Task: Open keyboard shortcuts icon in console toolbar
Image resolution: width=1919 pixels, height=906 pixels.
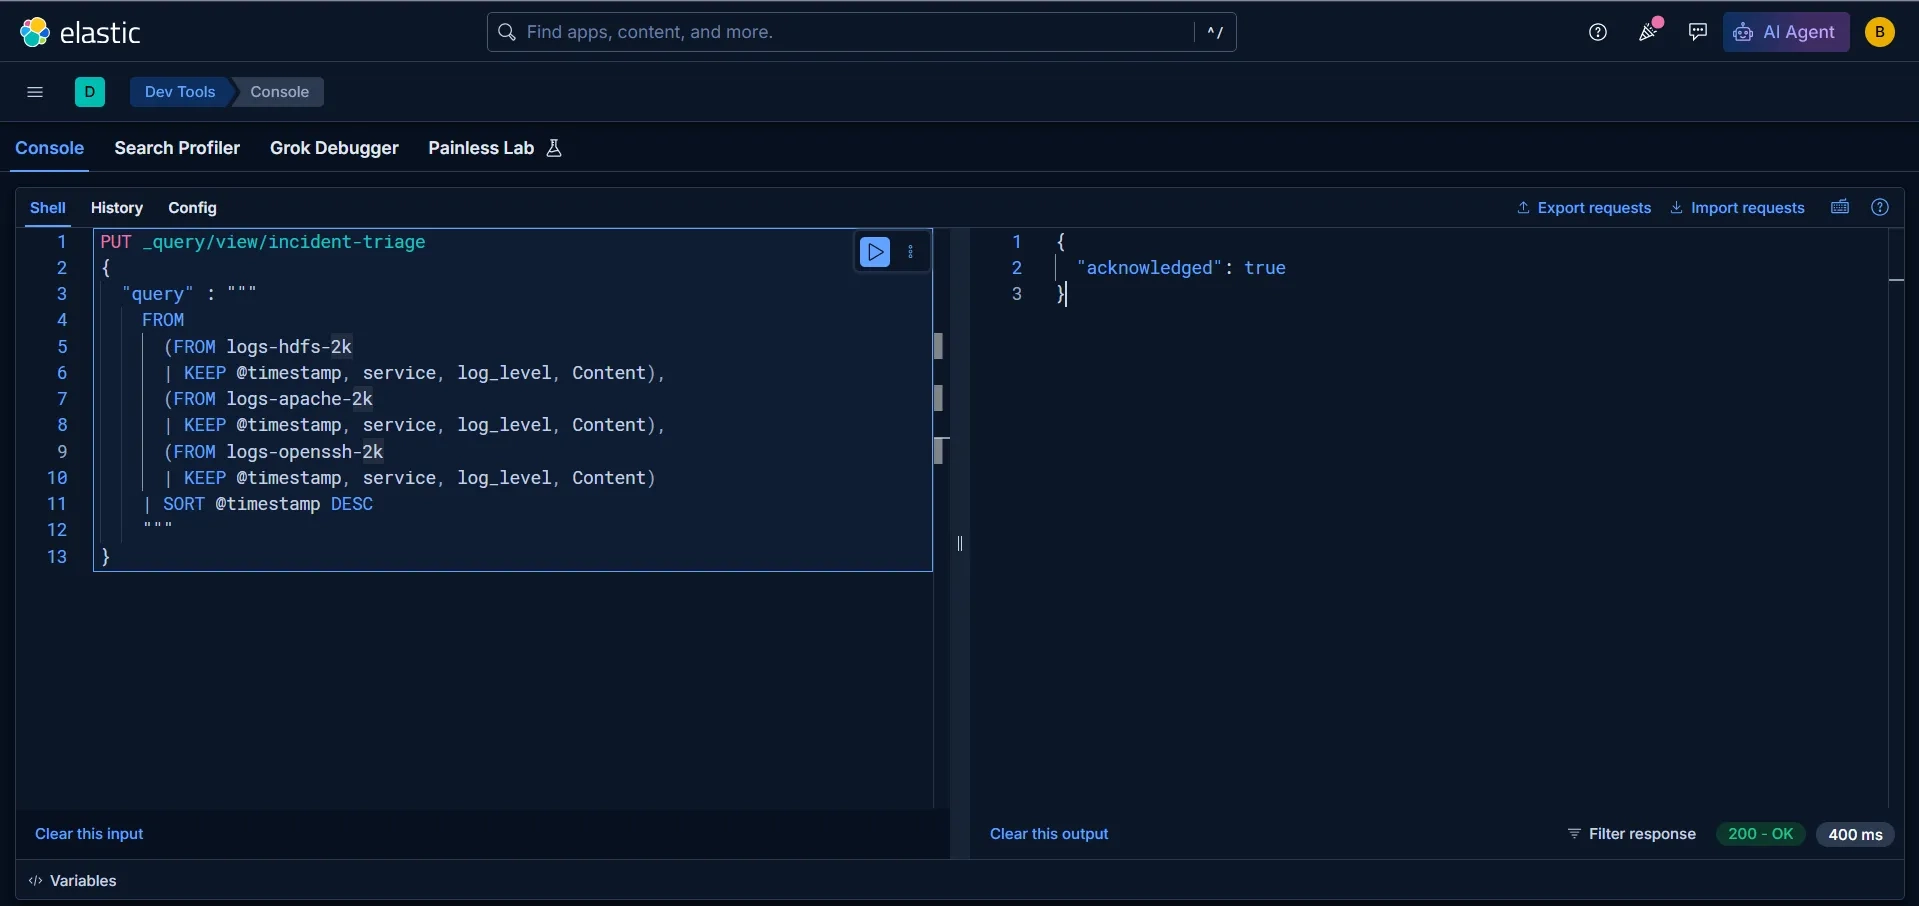Action: tap(1840, 207)
